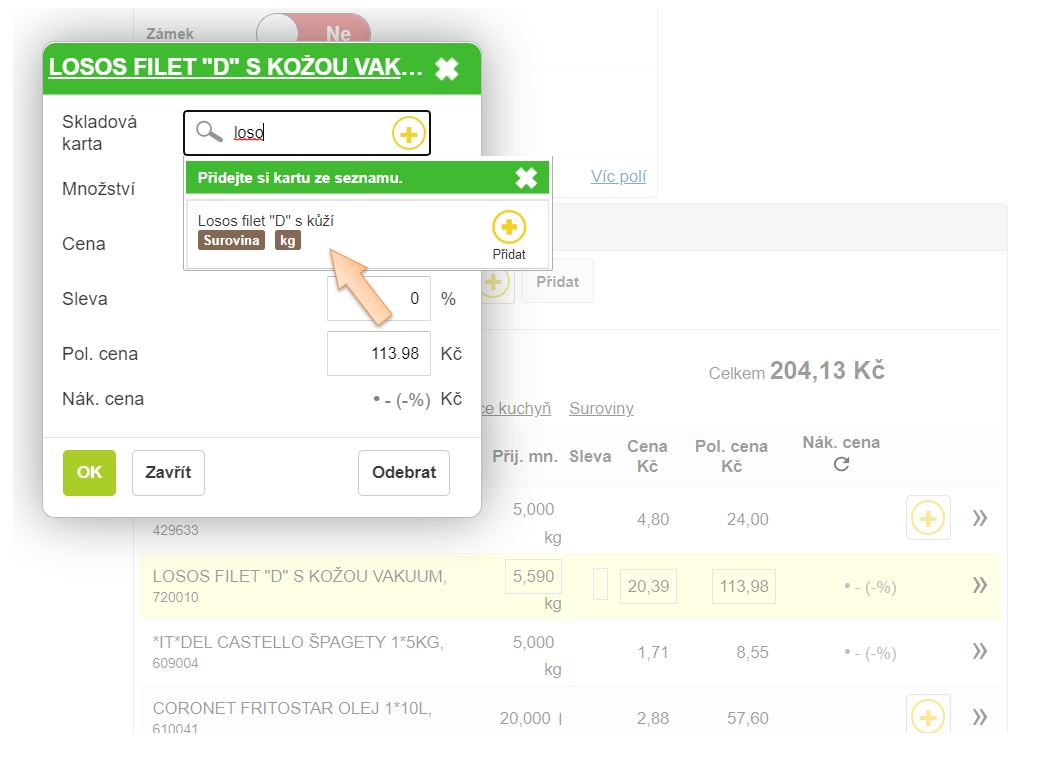Click the Odebrat button
This screenshot has height=779, width=1058.
(x=404, y=472)
